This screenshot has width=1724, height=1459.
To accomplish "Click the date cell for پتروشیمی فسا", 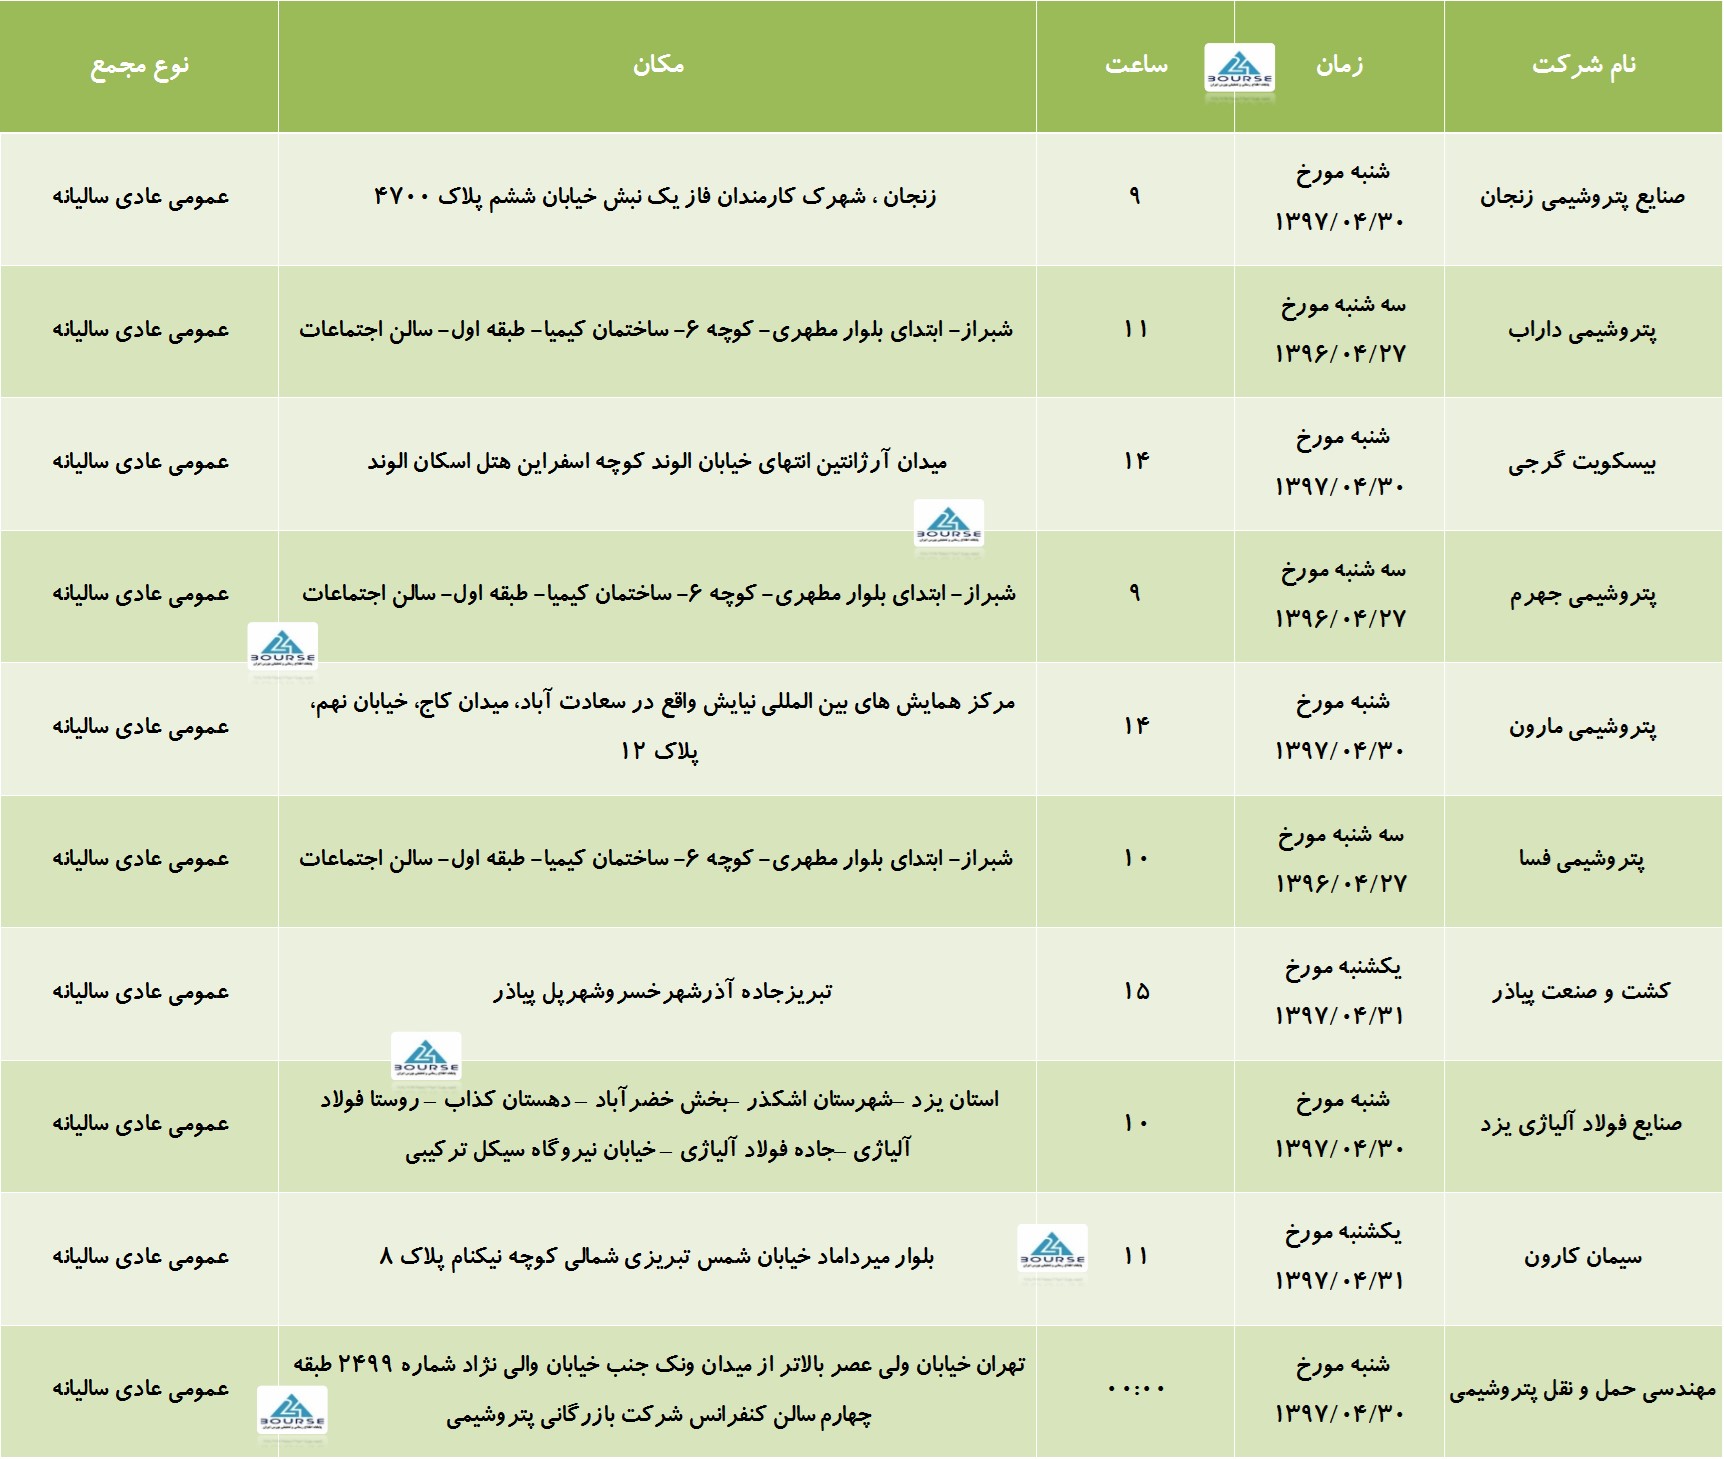I will (1340, 859).
